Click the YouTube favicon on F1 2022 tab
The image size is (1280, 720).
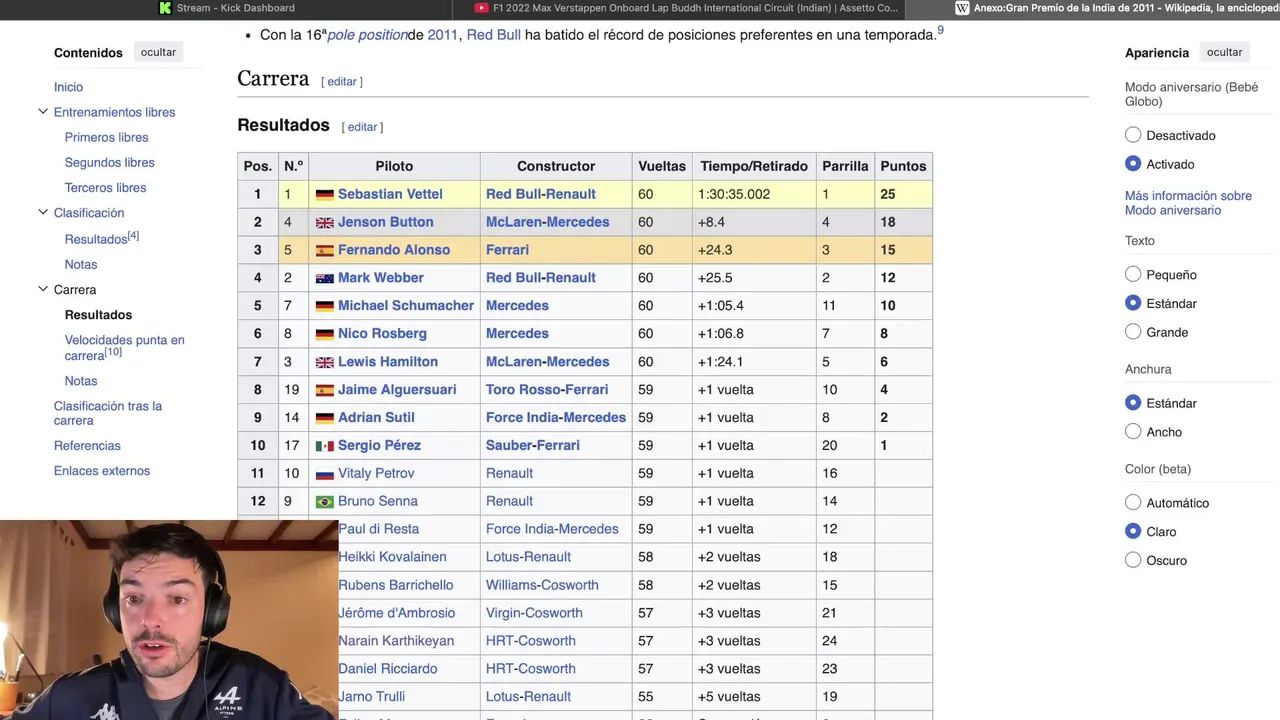482,8
